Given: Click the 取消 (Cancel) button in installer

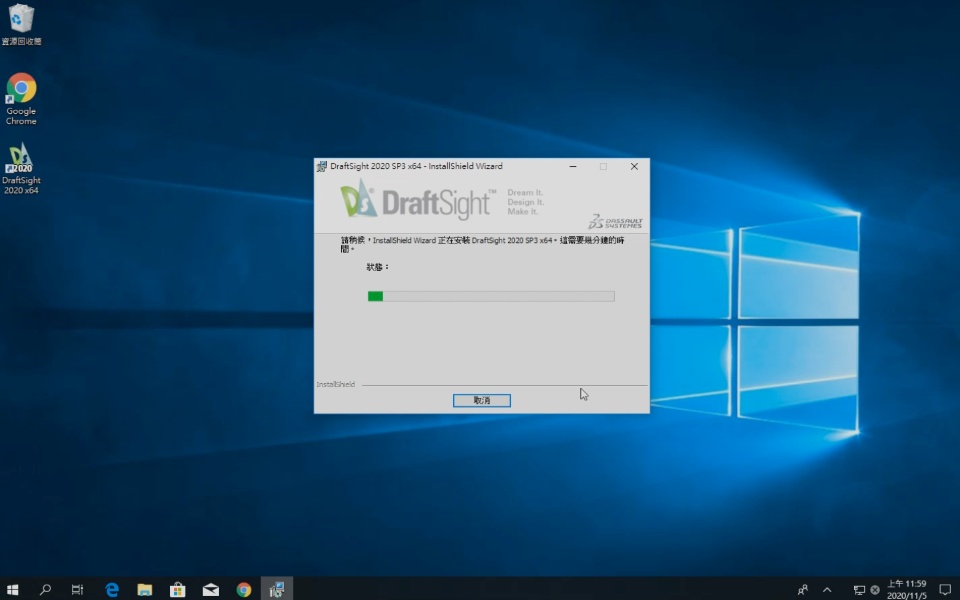Looking at the screenshot, I should (x=481, y=400).
